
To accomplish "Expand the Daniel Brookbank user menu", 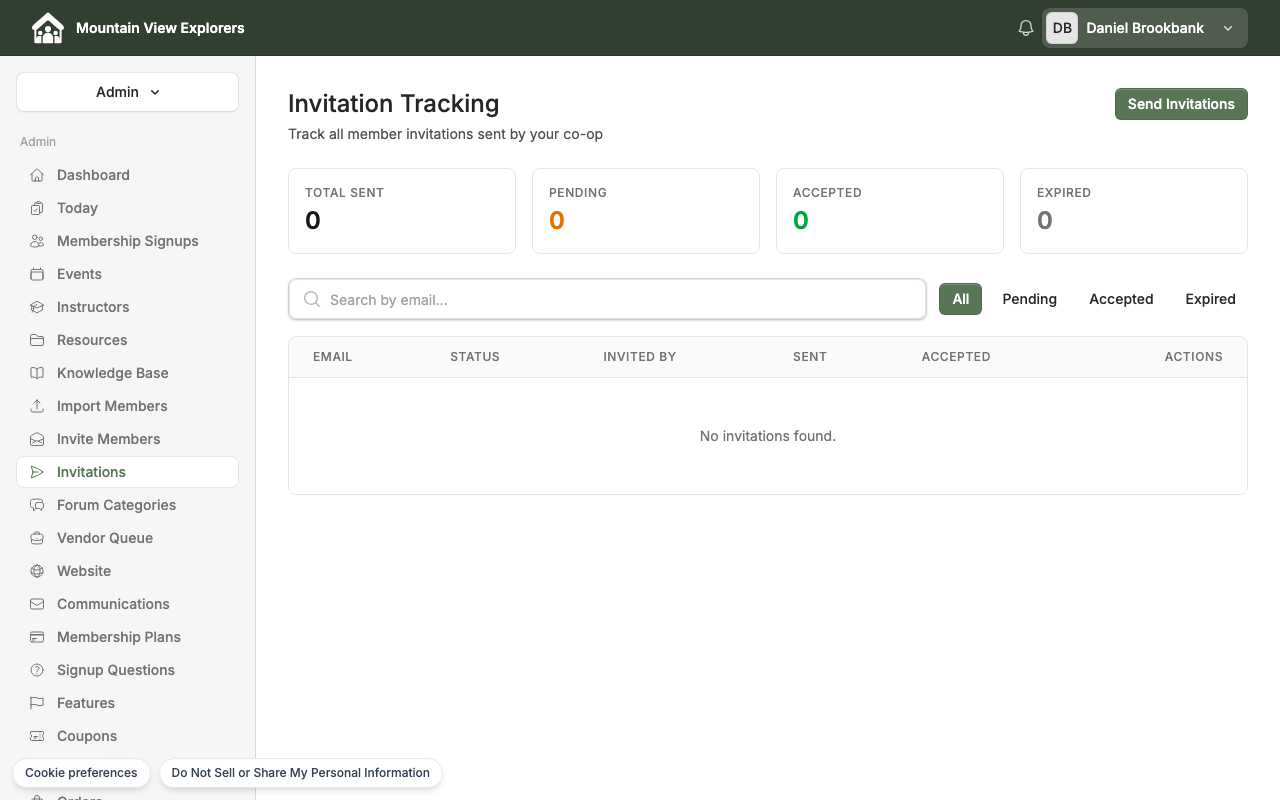I will 1145,28.
